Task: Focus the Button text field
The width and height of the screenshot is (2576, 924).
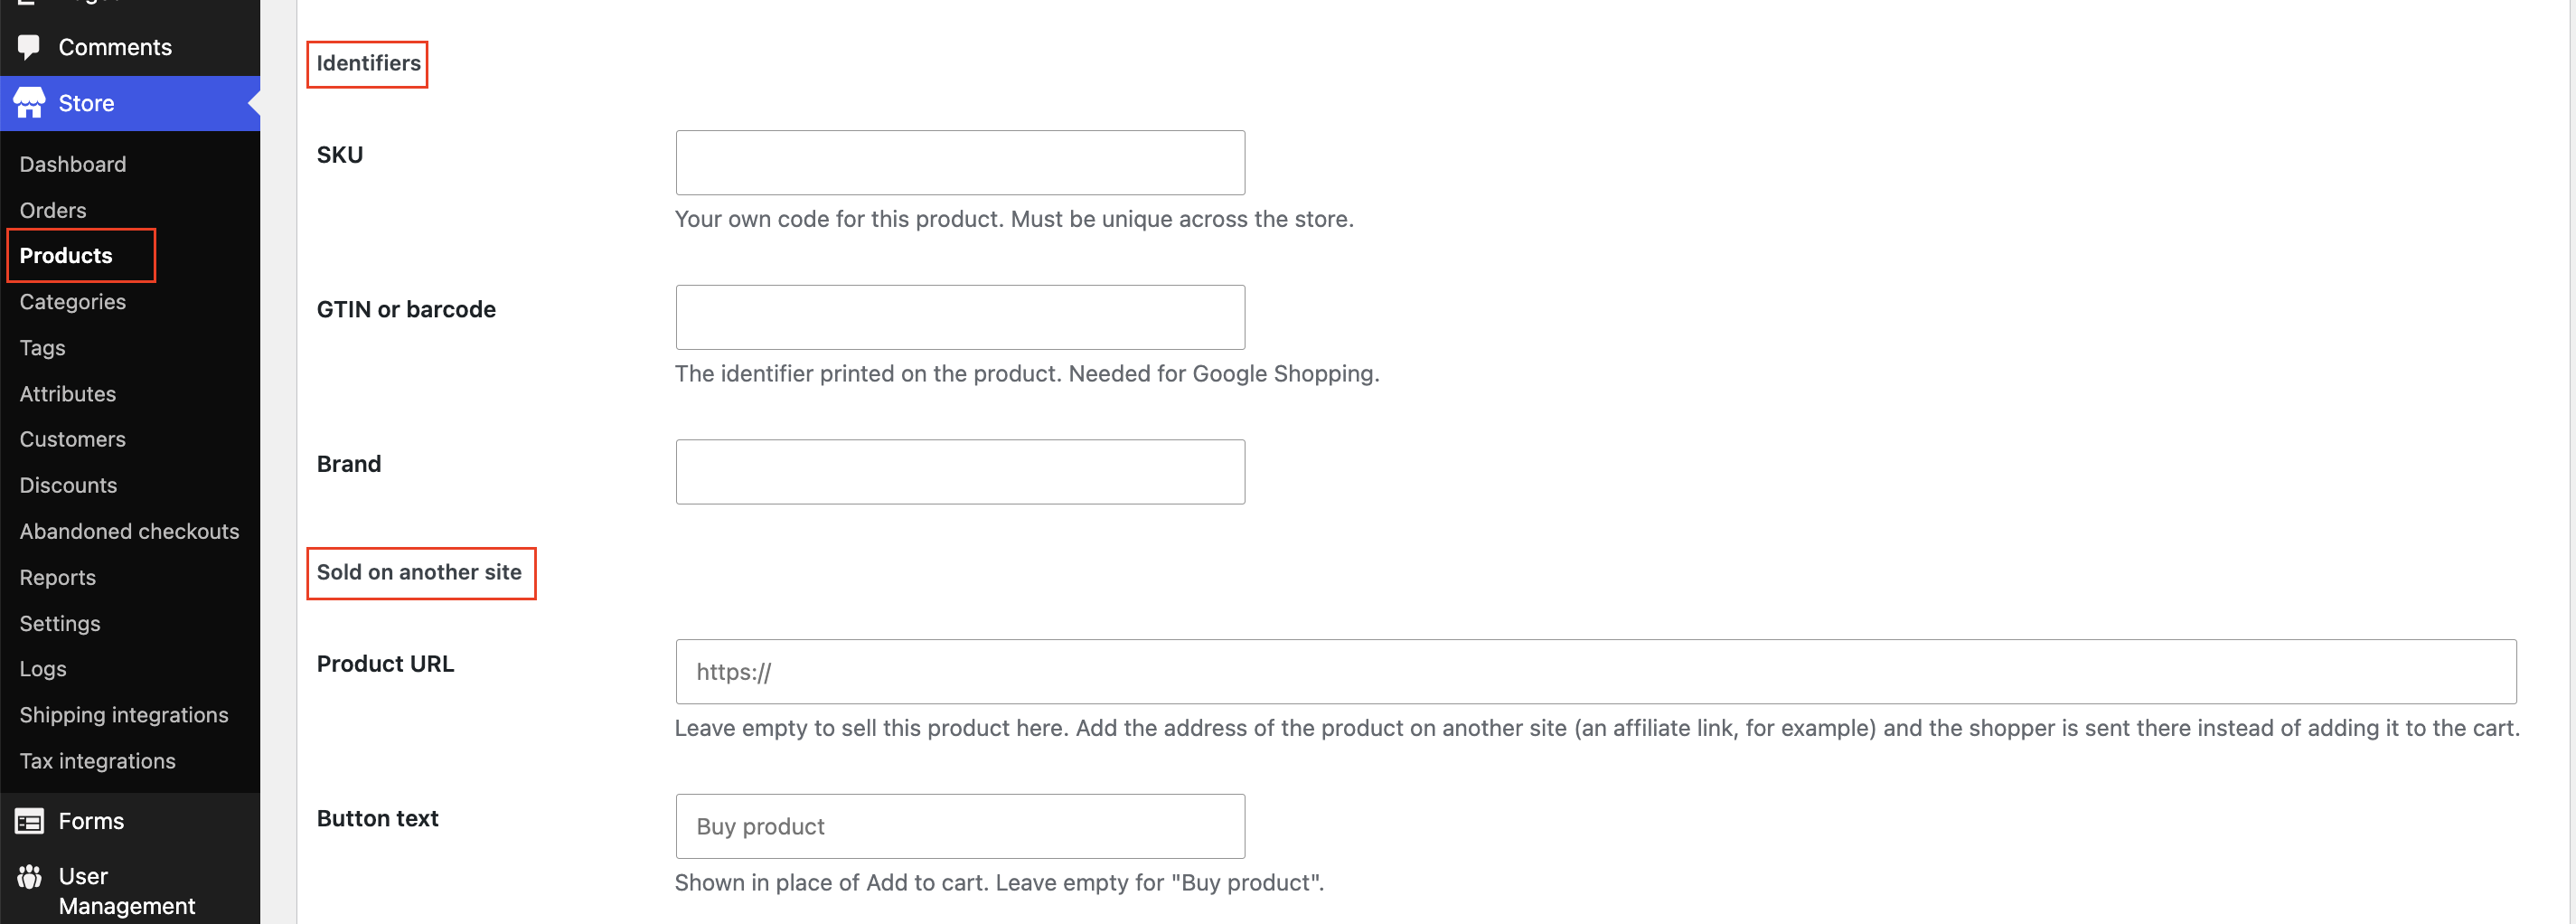Action: (x=960, y=826)
